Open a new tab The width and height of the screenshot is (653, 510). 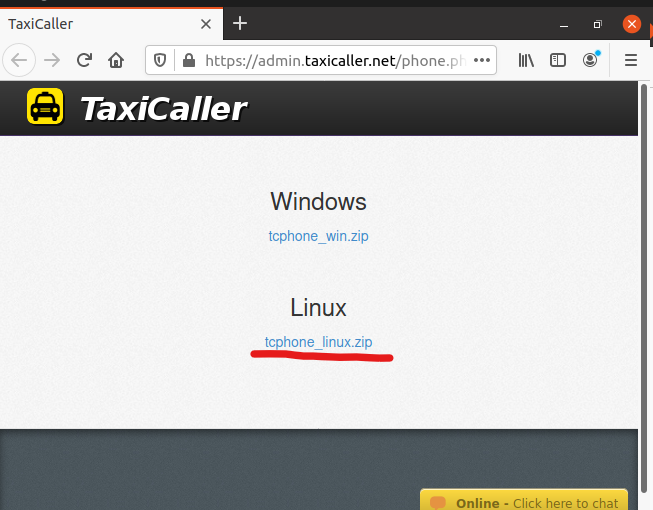(240, 23)
